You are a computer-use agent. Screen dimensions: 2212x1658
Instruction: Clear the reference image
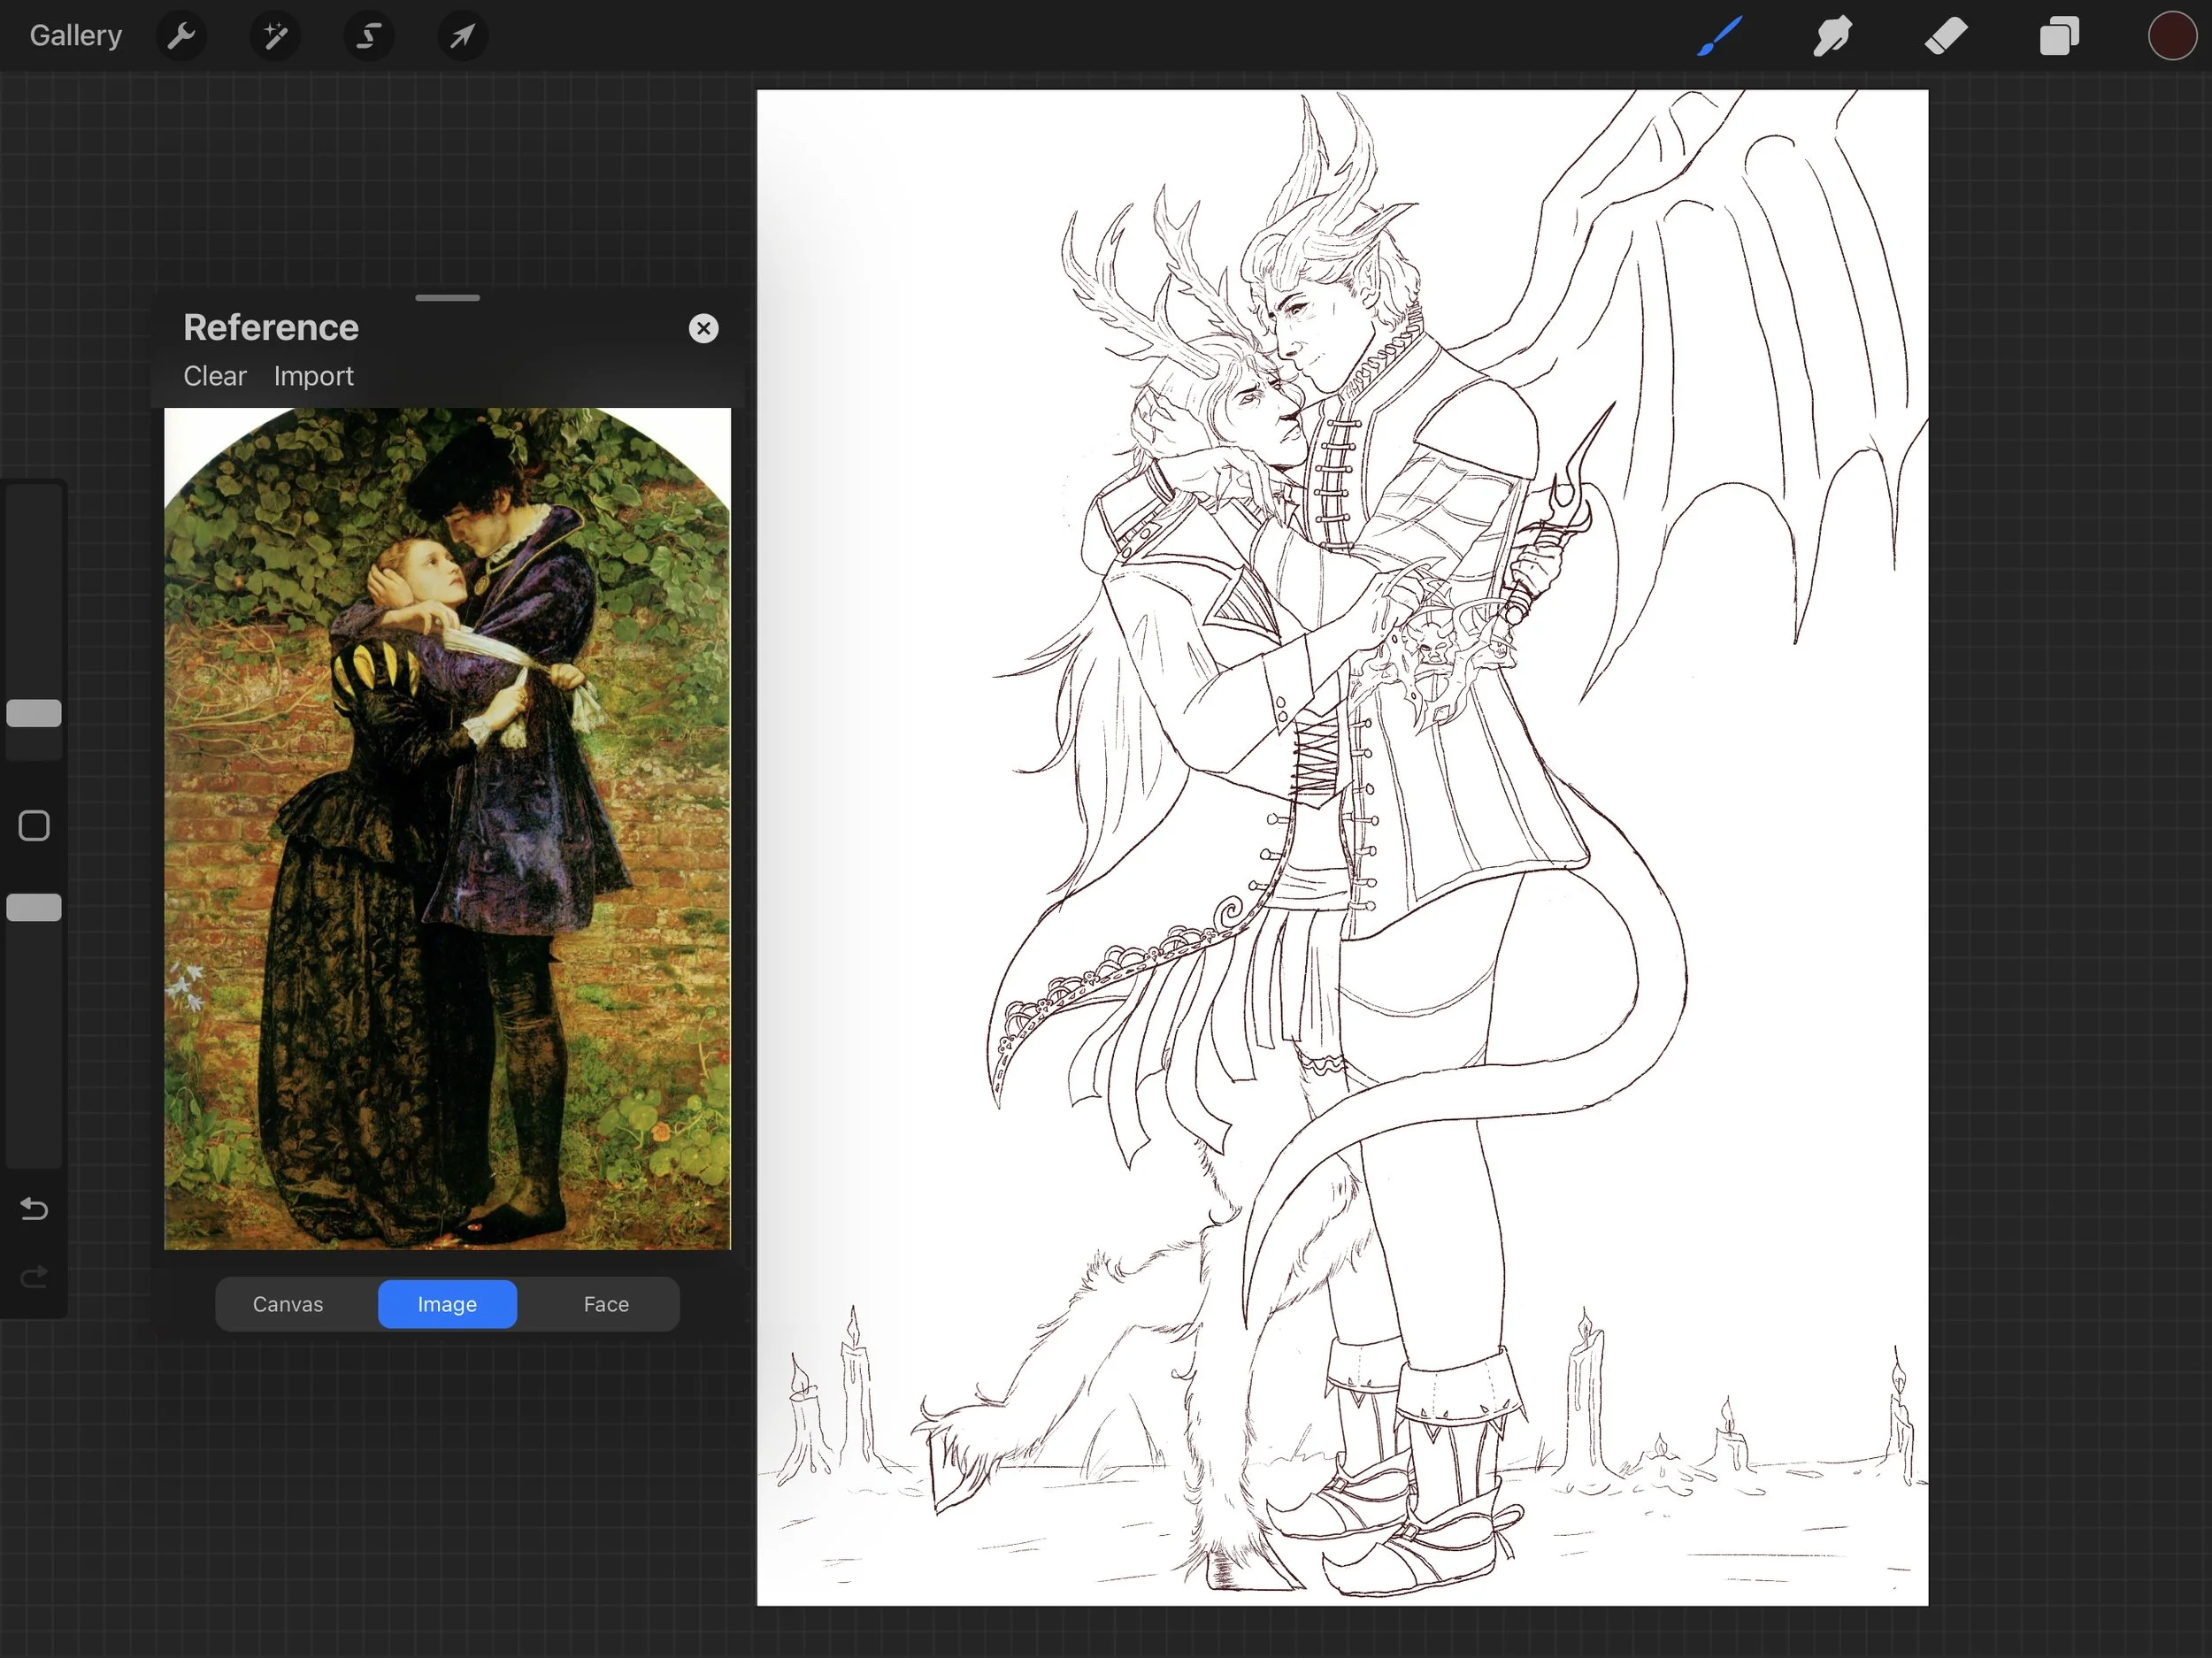(x=214, y=376)
